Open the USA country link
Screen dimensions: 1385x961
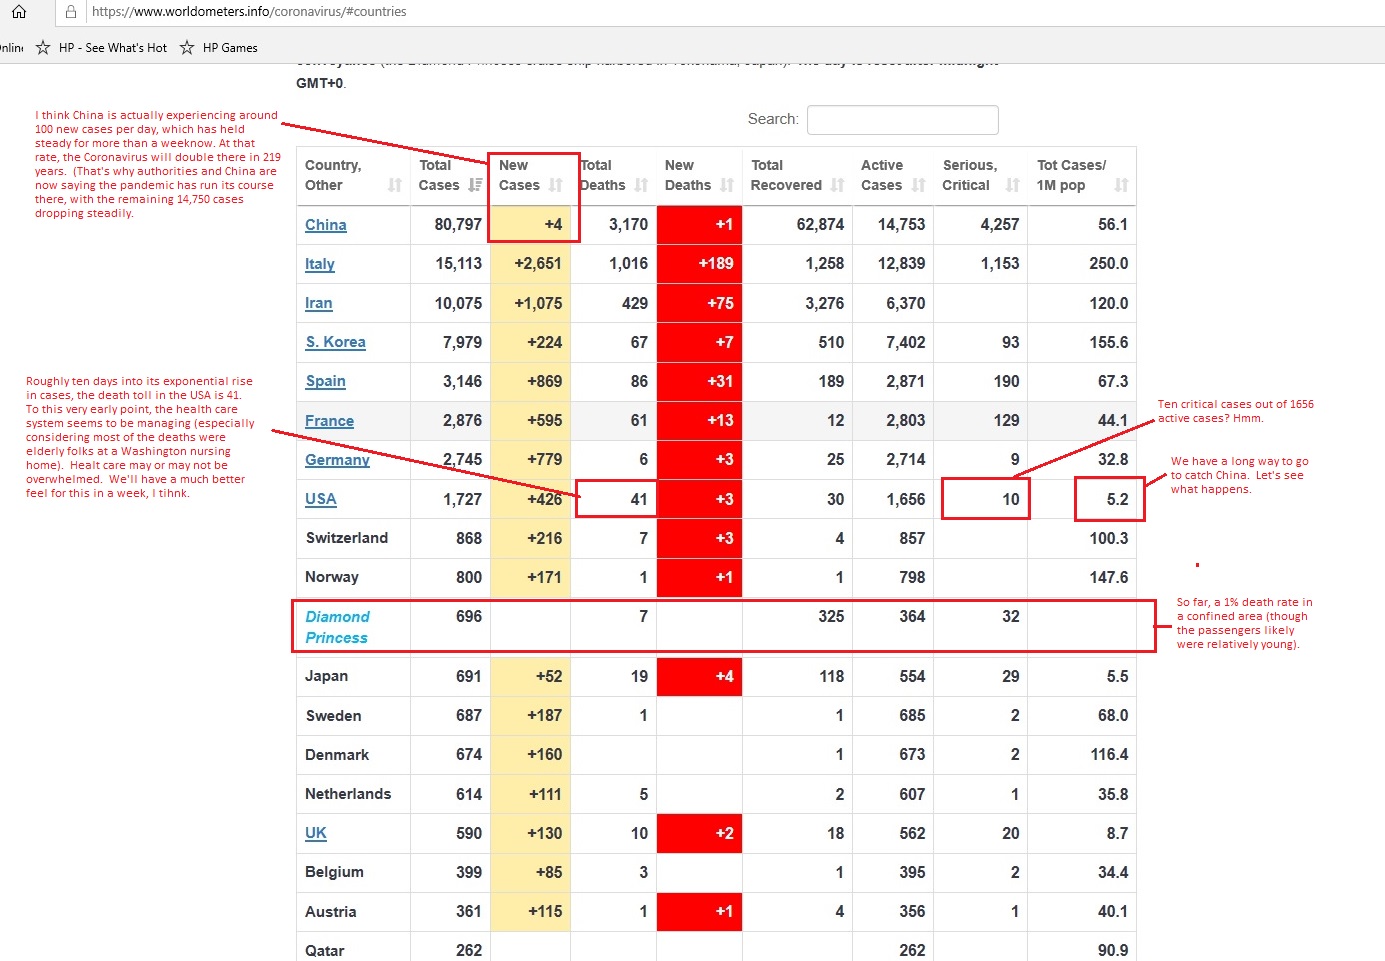tap(321, 499)
